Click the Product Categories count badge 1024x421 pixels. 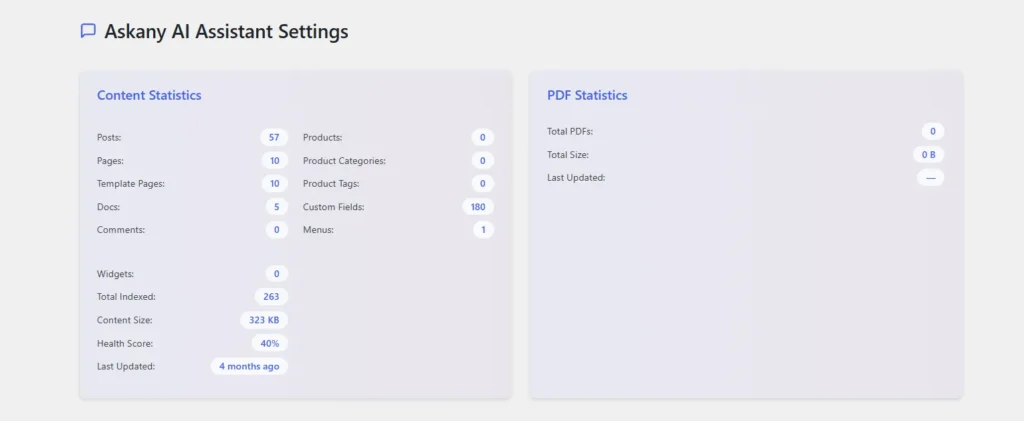483,161
